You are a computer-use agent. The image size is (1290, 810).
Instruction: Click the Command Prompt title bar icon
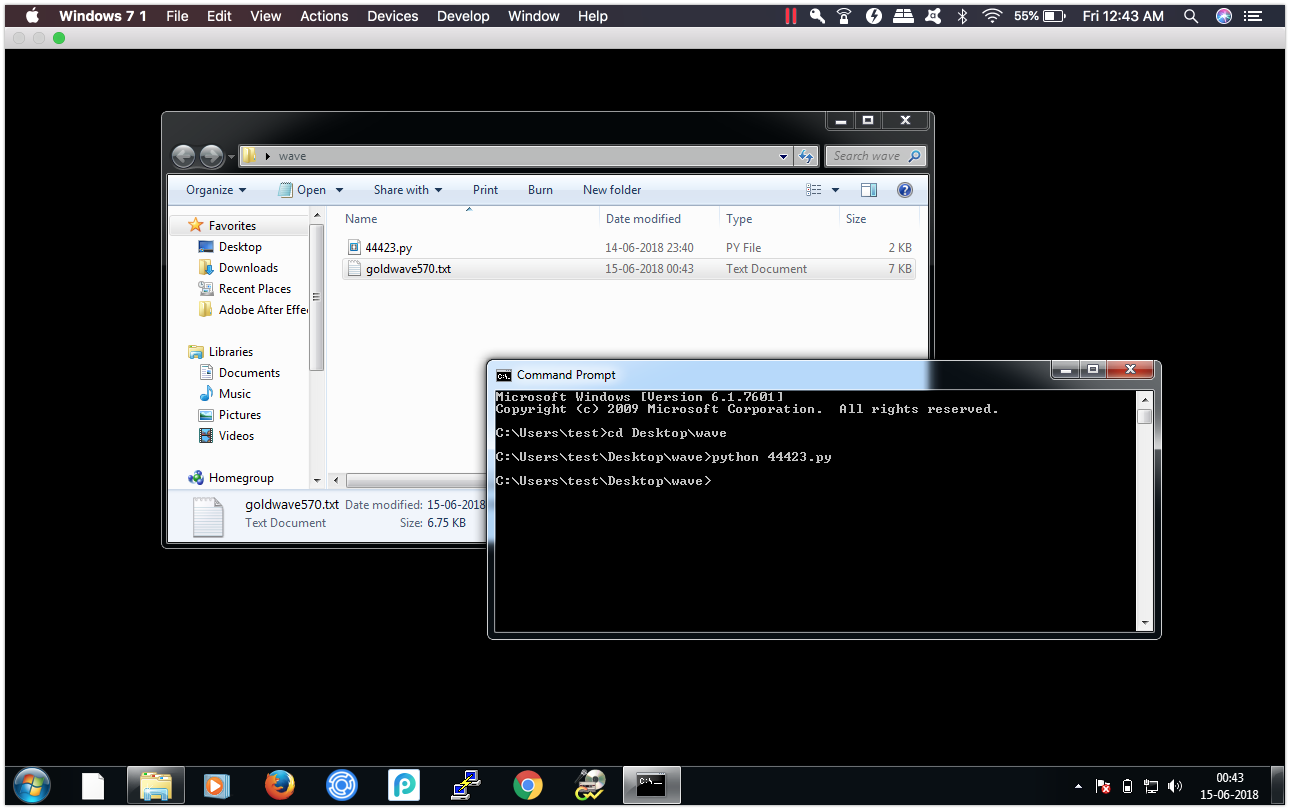point(504,375)
